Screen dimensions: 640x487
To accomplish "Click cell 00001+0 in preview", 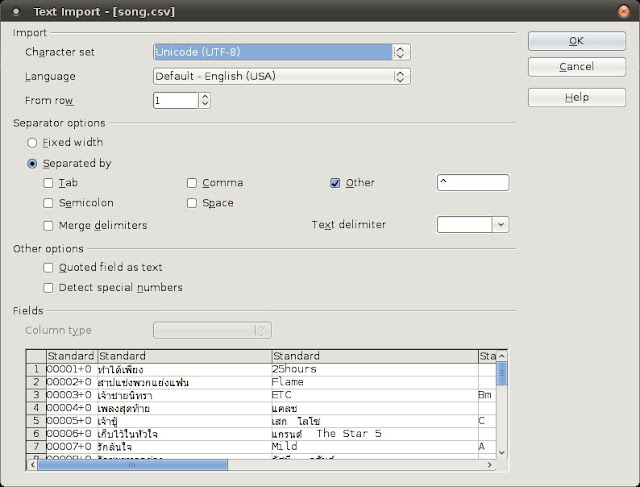I will point(71,369).
